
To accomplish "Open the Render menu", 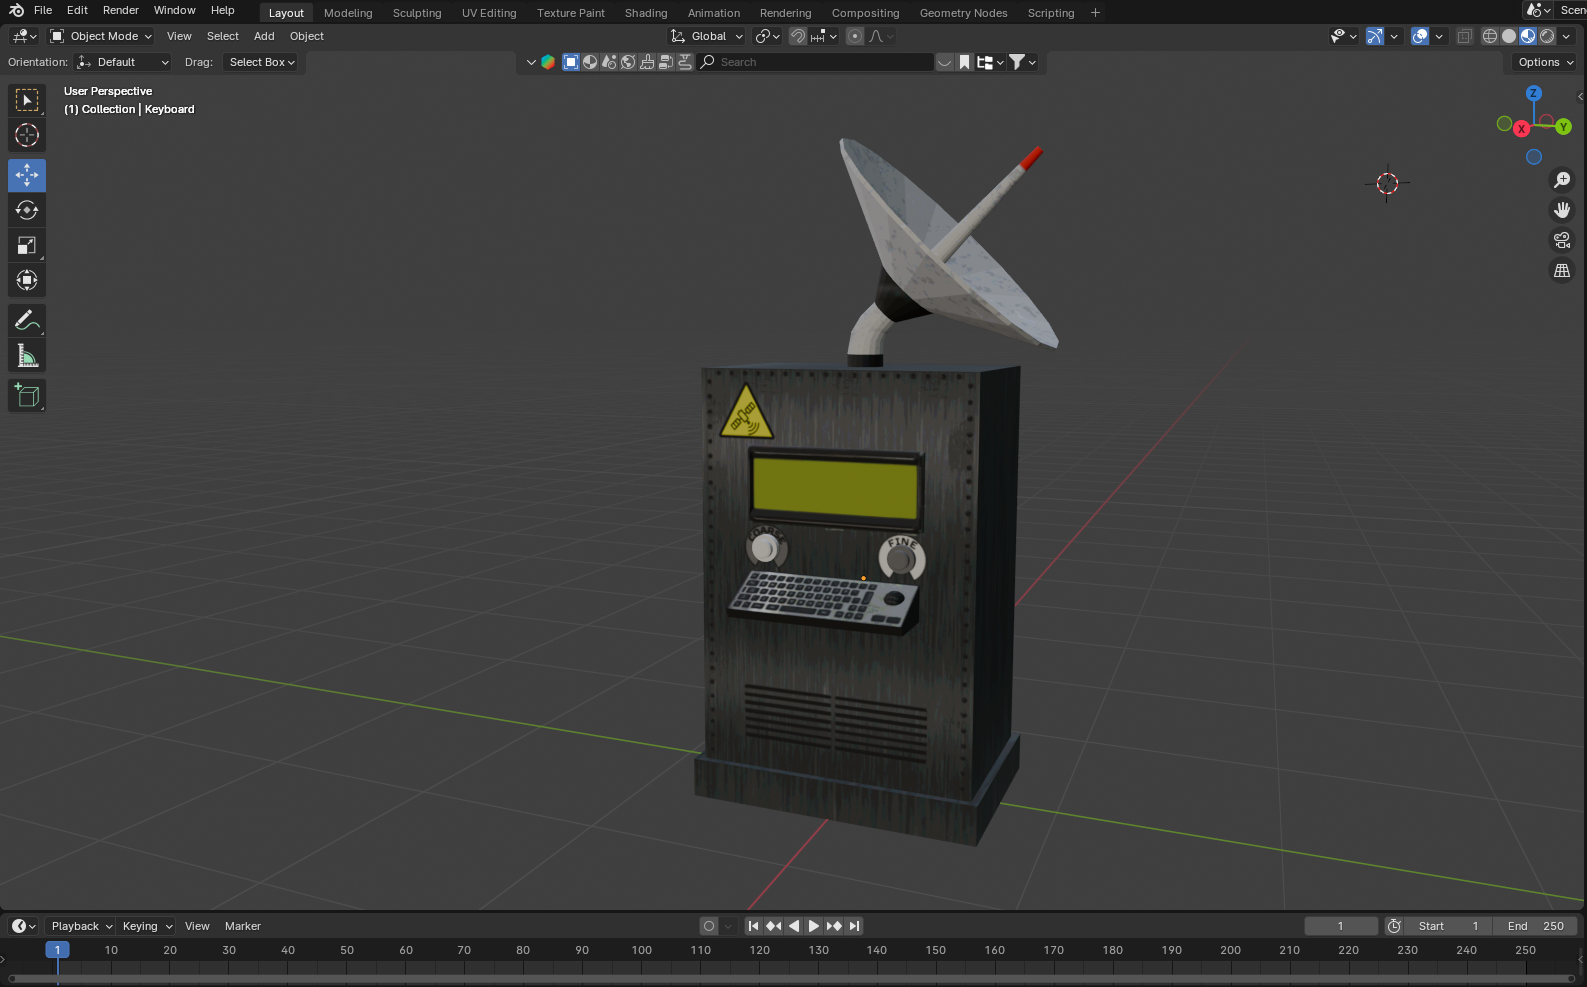I will pos(121,10).
